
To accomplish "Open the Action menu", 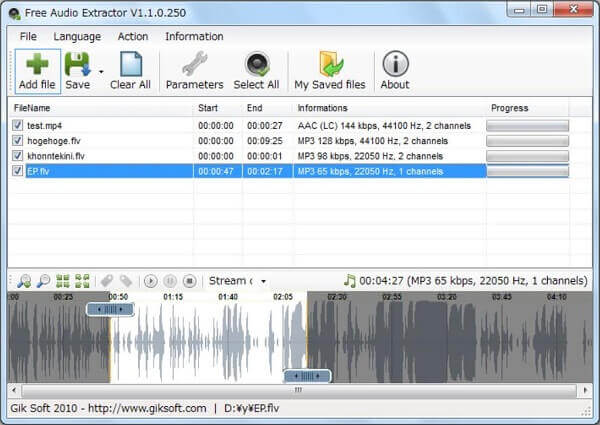I will click(133, 36).
